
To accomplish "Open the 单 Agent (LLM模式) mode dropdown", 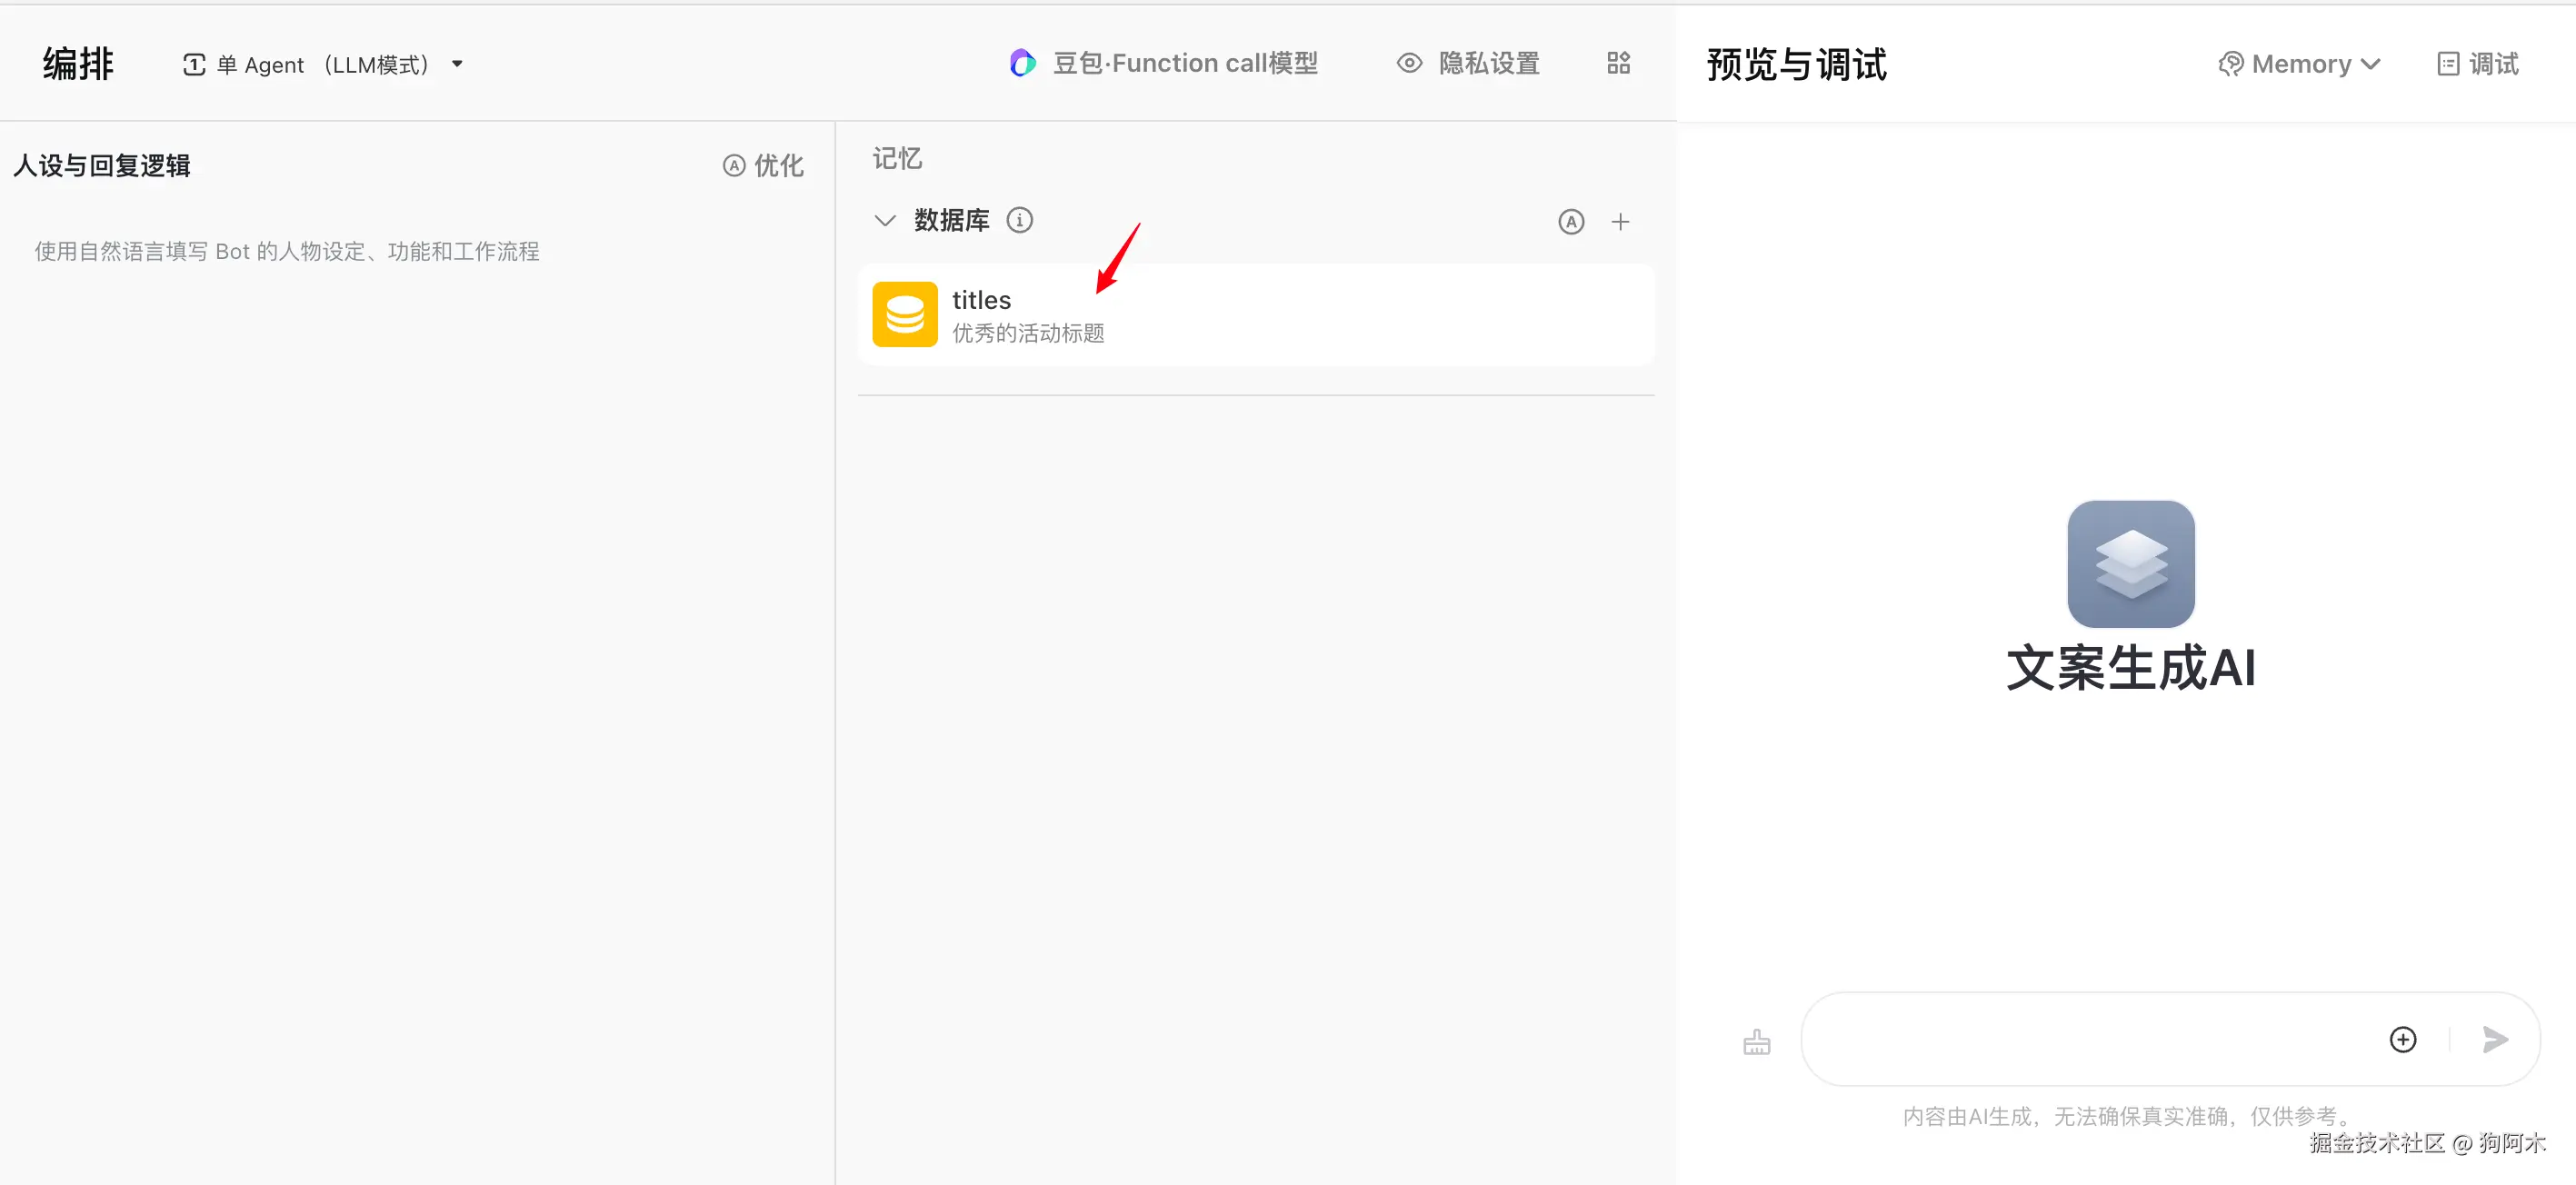I will click(322, 64).
